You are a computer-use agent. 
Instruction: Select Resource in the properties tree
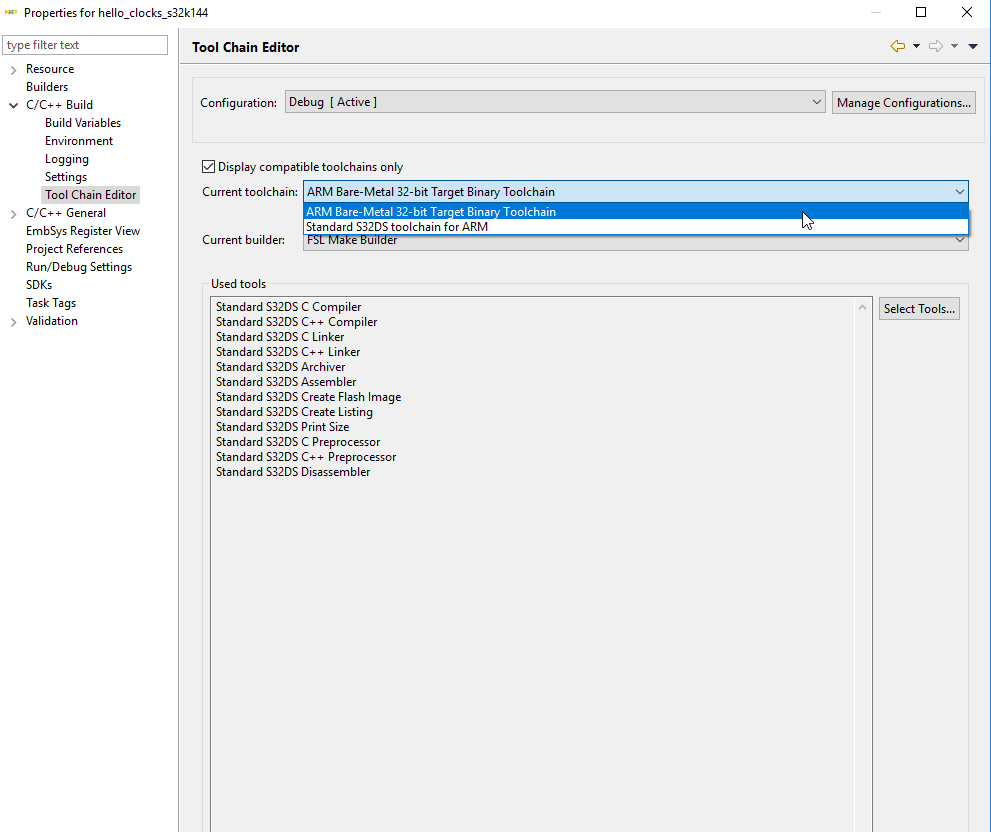click(50, 69)
